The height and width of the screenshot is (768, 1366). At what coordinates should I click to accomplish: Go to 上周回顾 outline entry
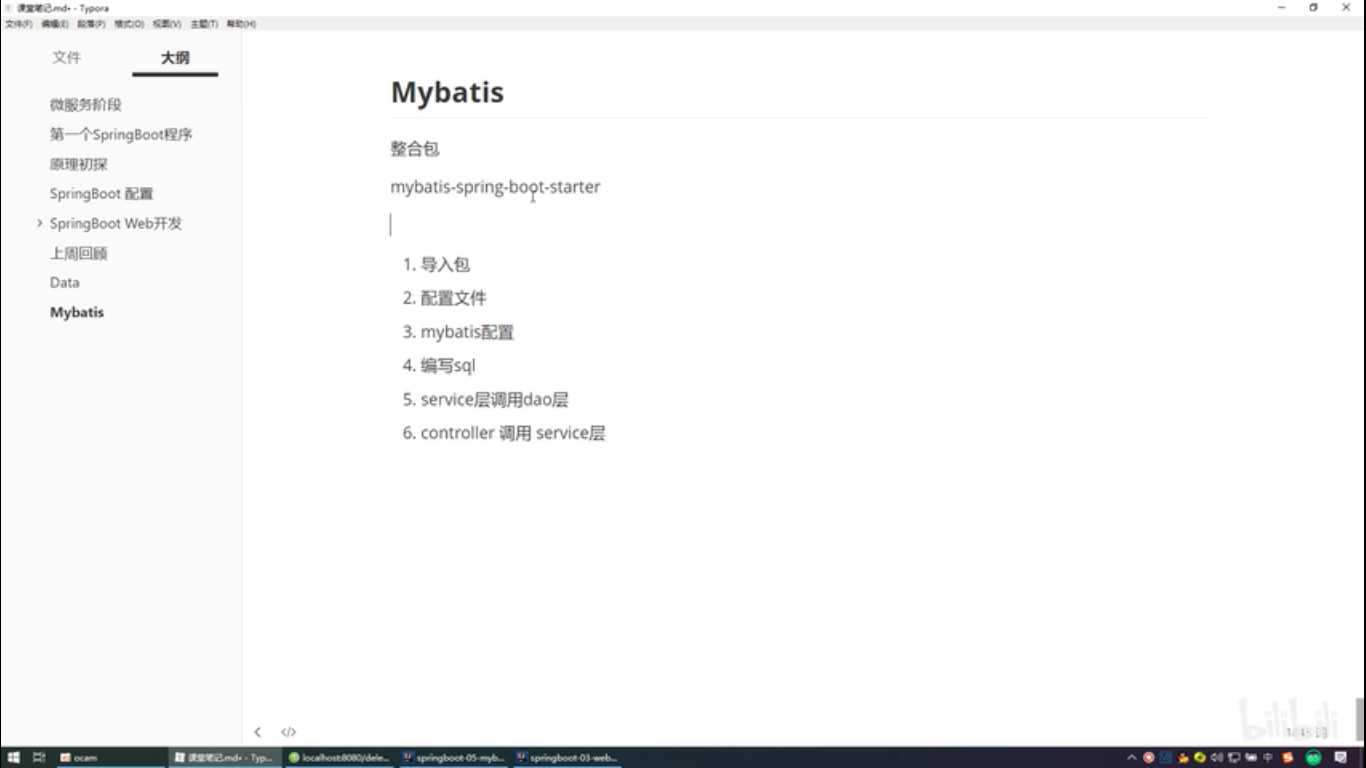pyautogui.click(x=79, y=254)
